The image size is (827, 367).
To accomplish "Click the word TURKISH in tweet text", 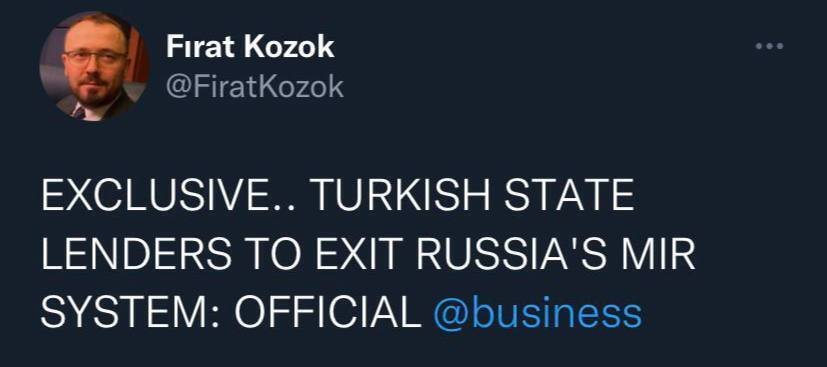I will coord(403,197).
